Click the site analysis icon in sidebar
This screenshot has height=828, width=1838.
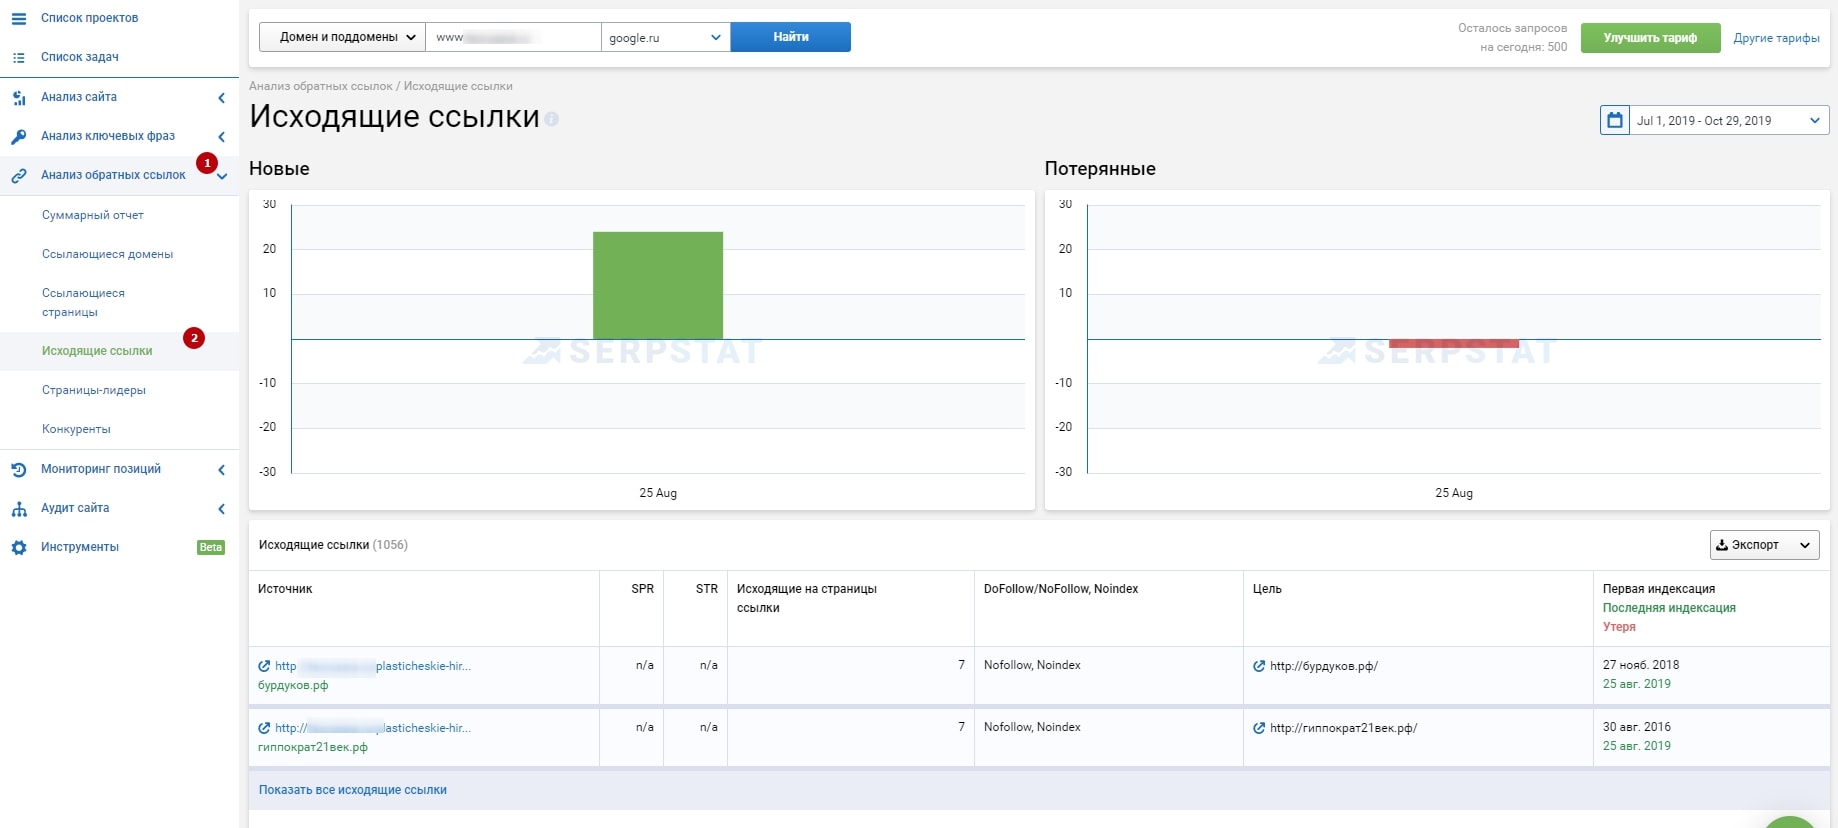(x=19, y=98)
